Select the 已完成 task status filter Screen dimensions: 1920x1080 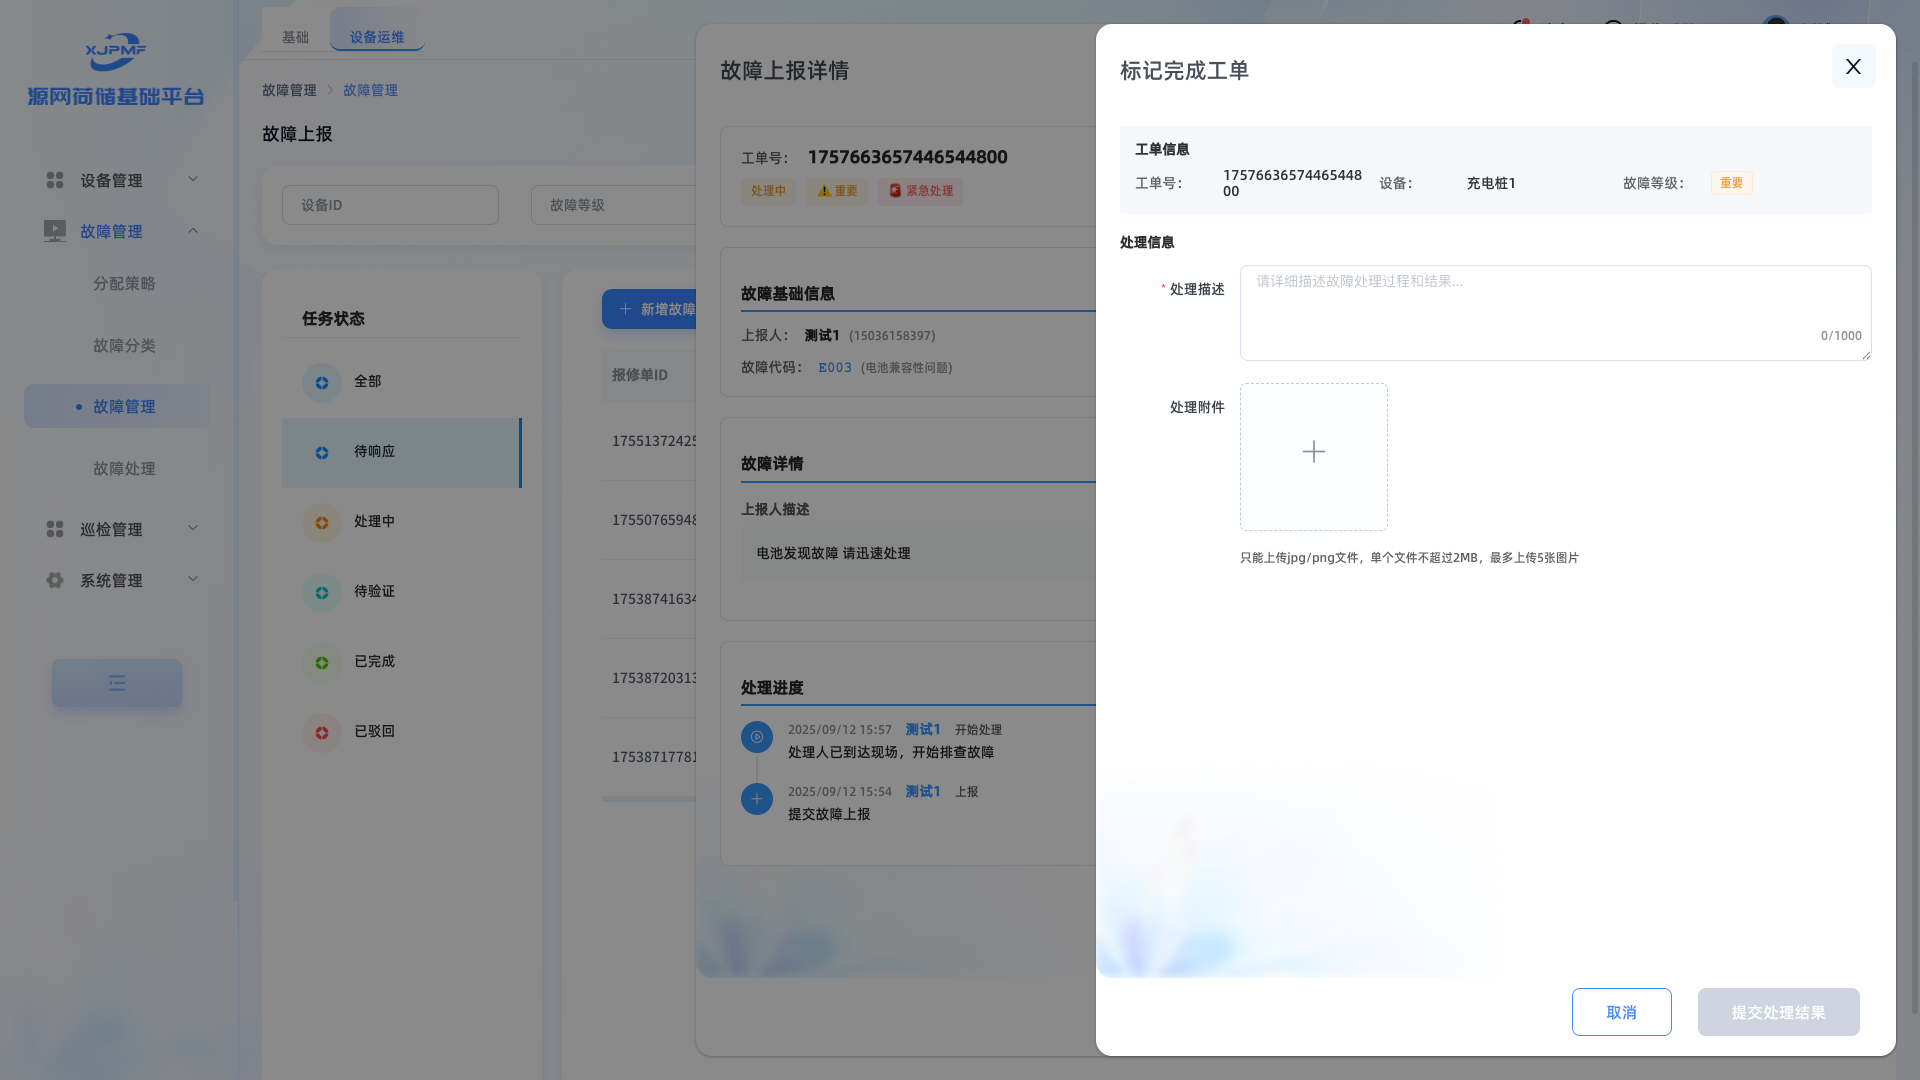[x=374, y=662]
